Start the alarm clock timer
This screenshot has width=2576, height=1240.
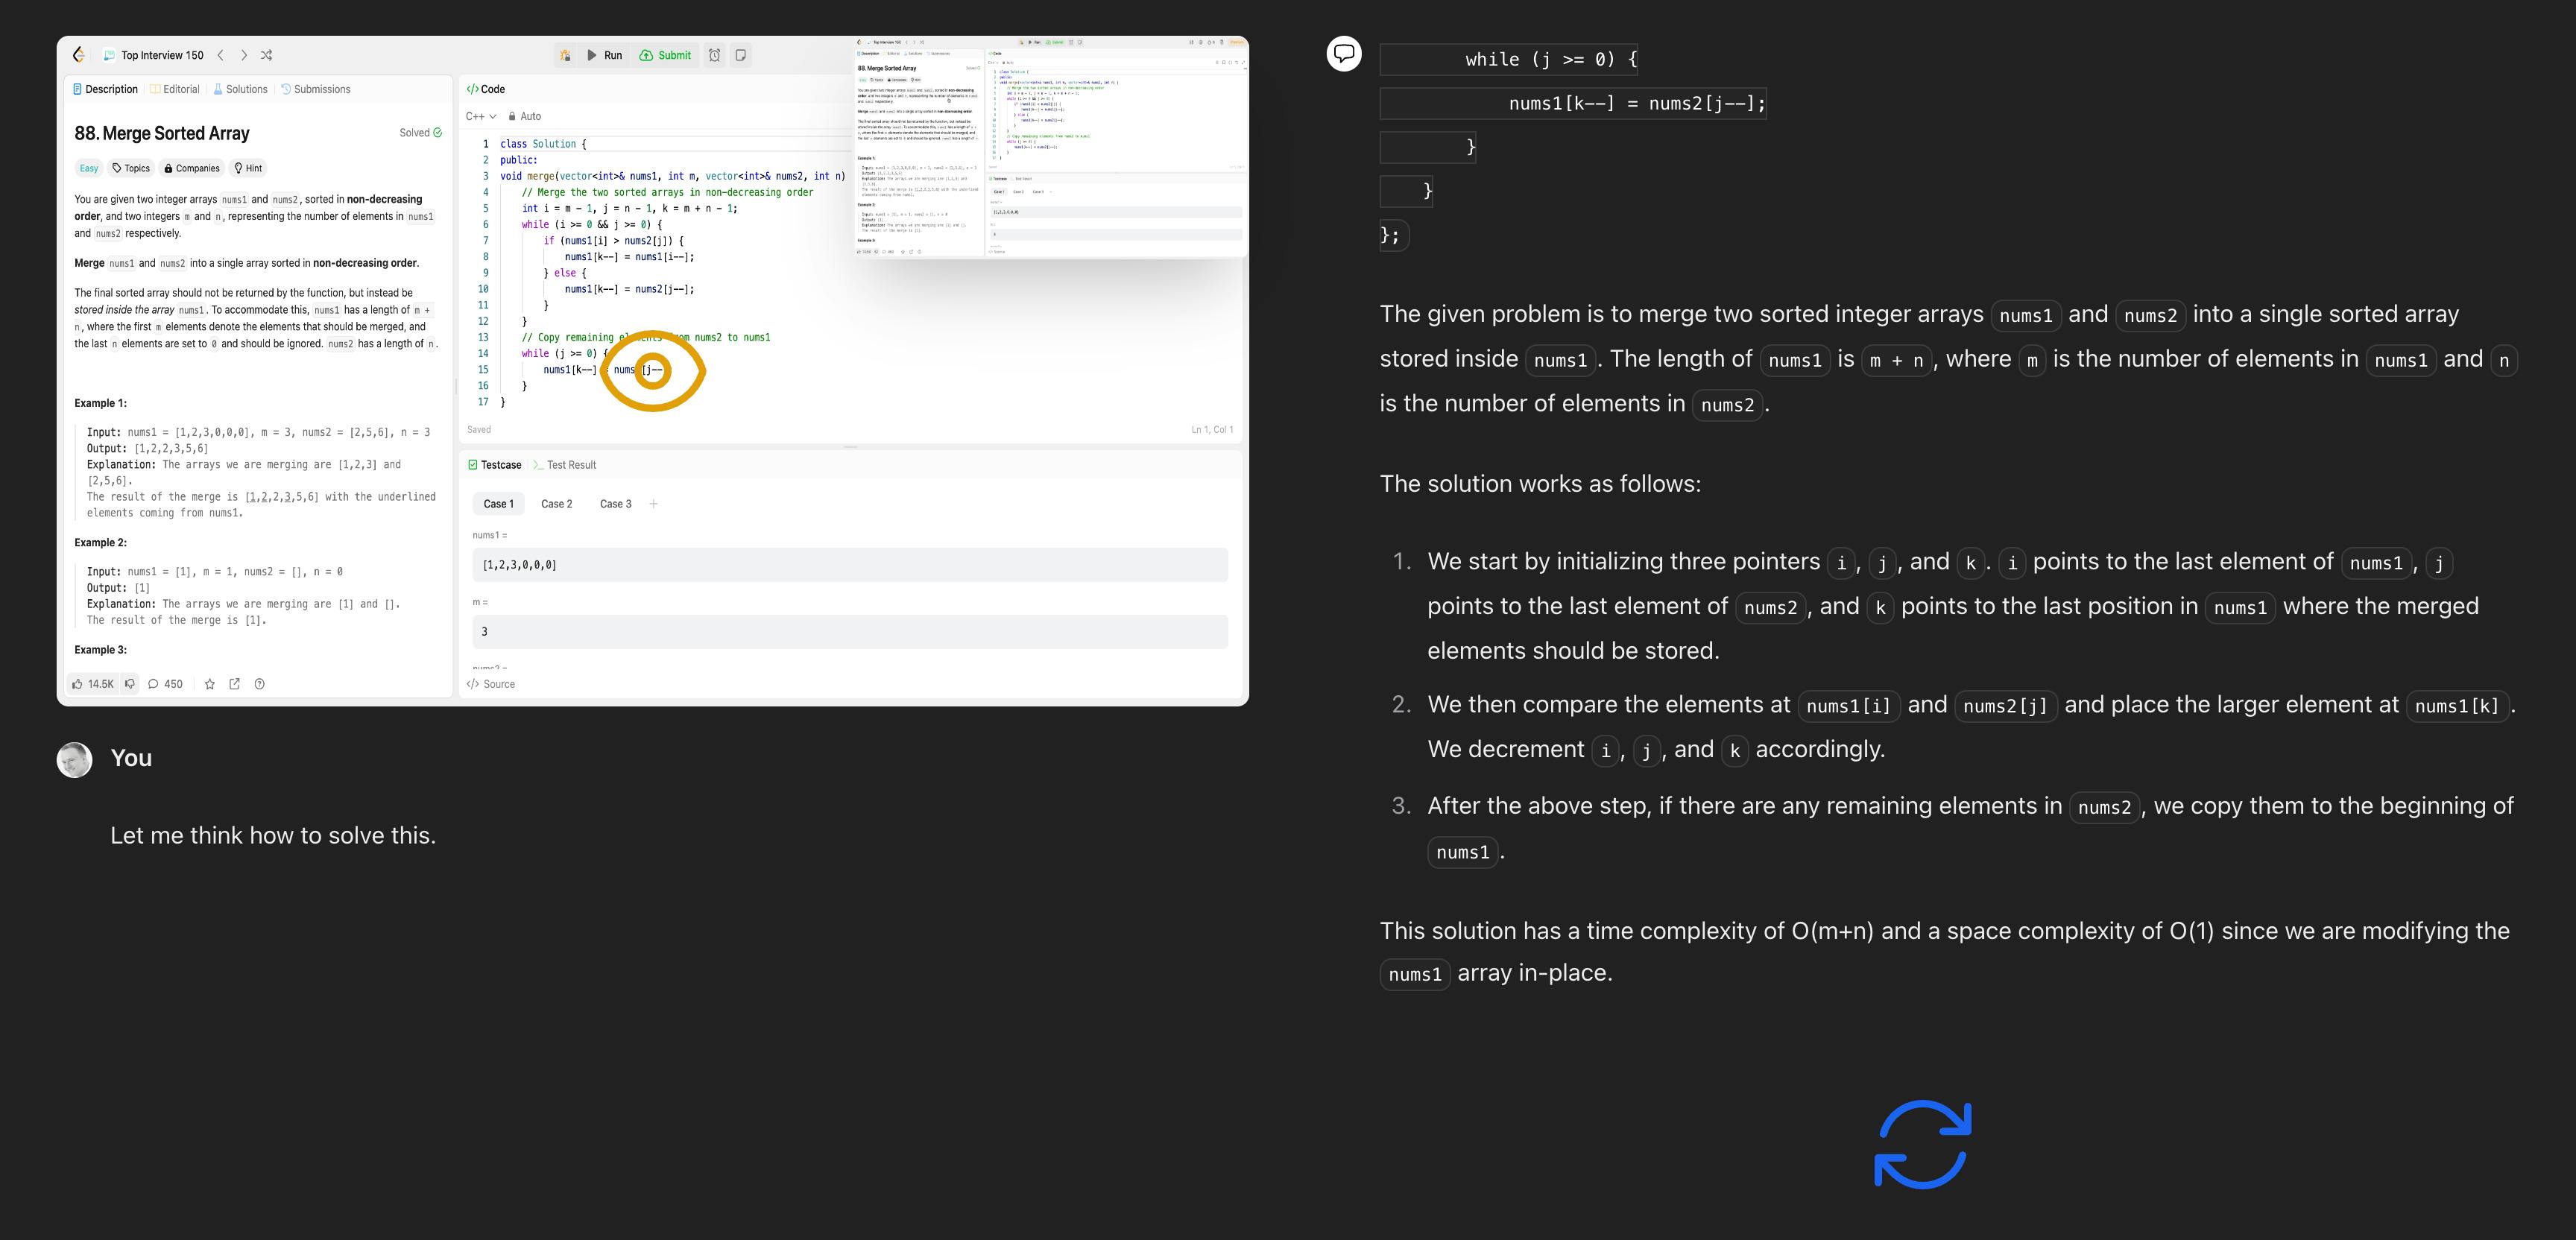[x=714, y=55]
